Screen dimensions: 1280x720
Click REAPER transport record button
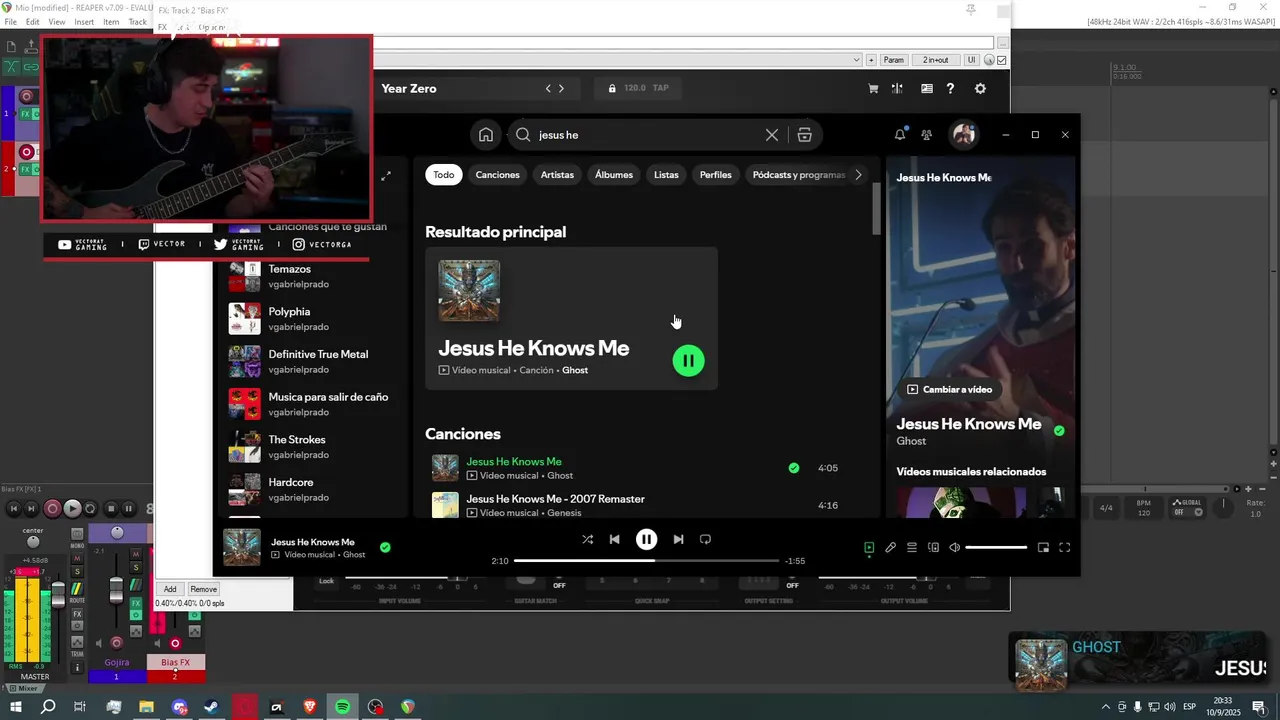pyautogui.click(x=53, y=508)
